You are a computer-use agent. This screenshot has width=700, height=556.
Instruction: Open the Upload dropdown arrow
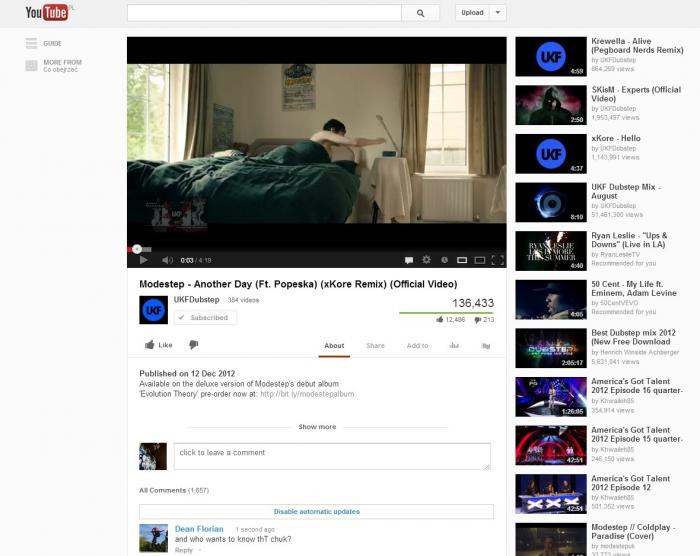point(498,13)
